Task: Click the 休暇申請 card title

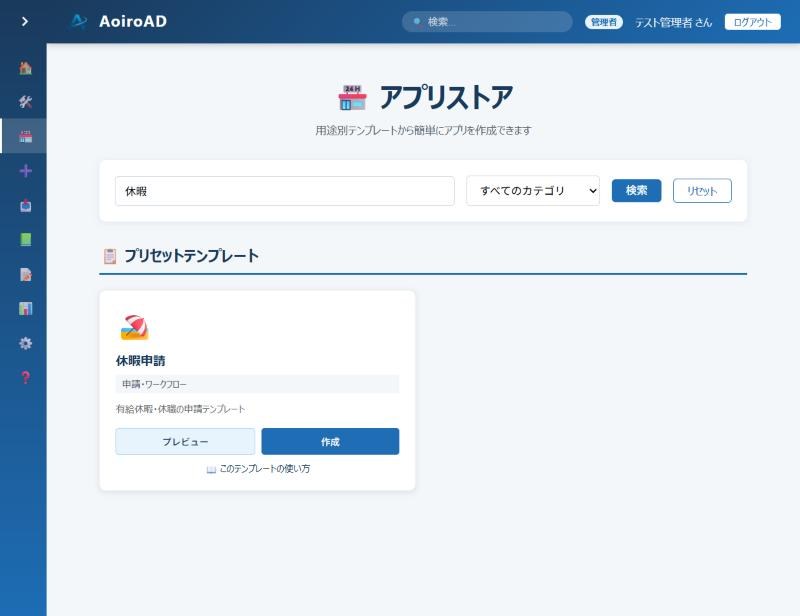Action: [x=141, y=361]
